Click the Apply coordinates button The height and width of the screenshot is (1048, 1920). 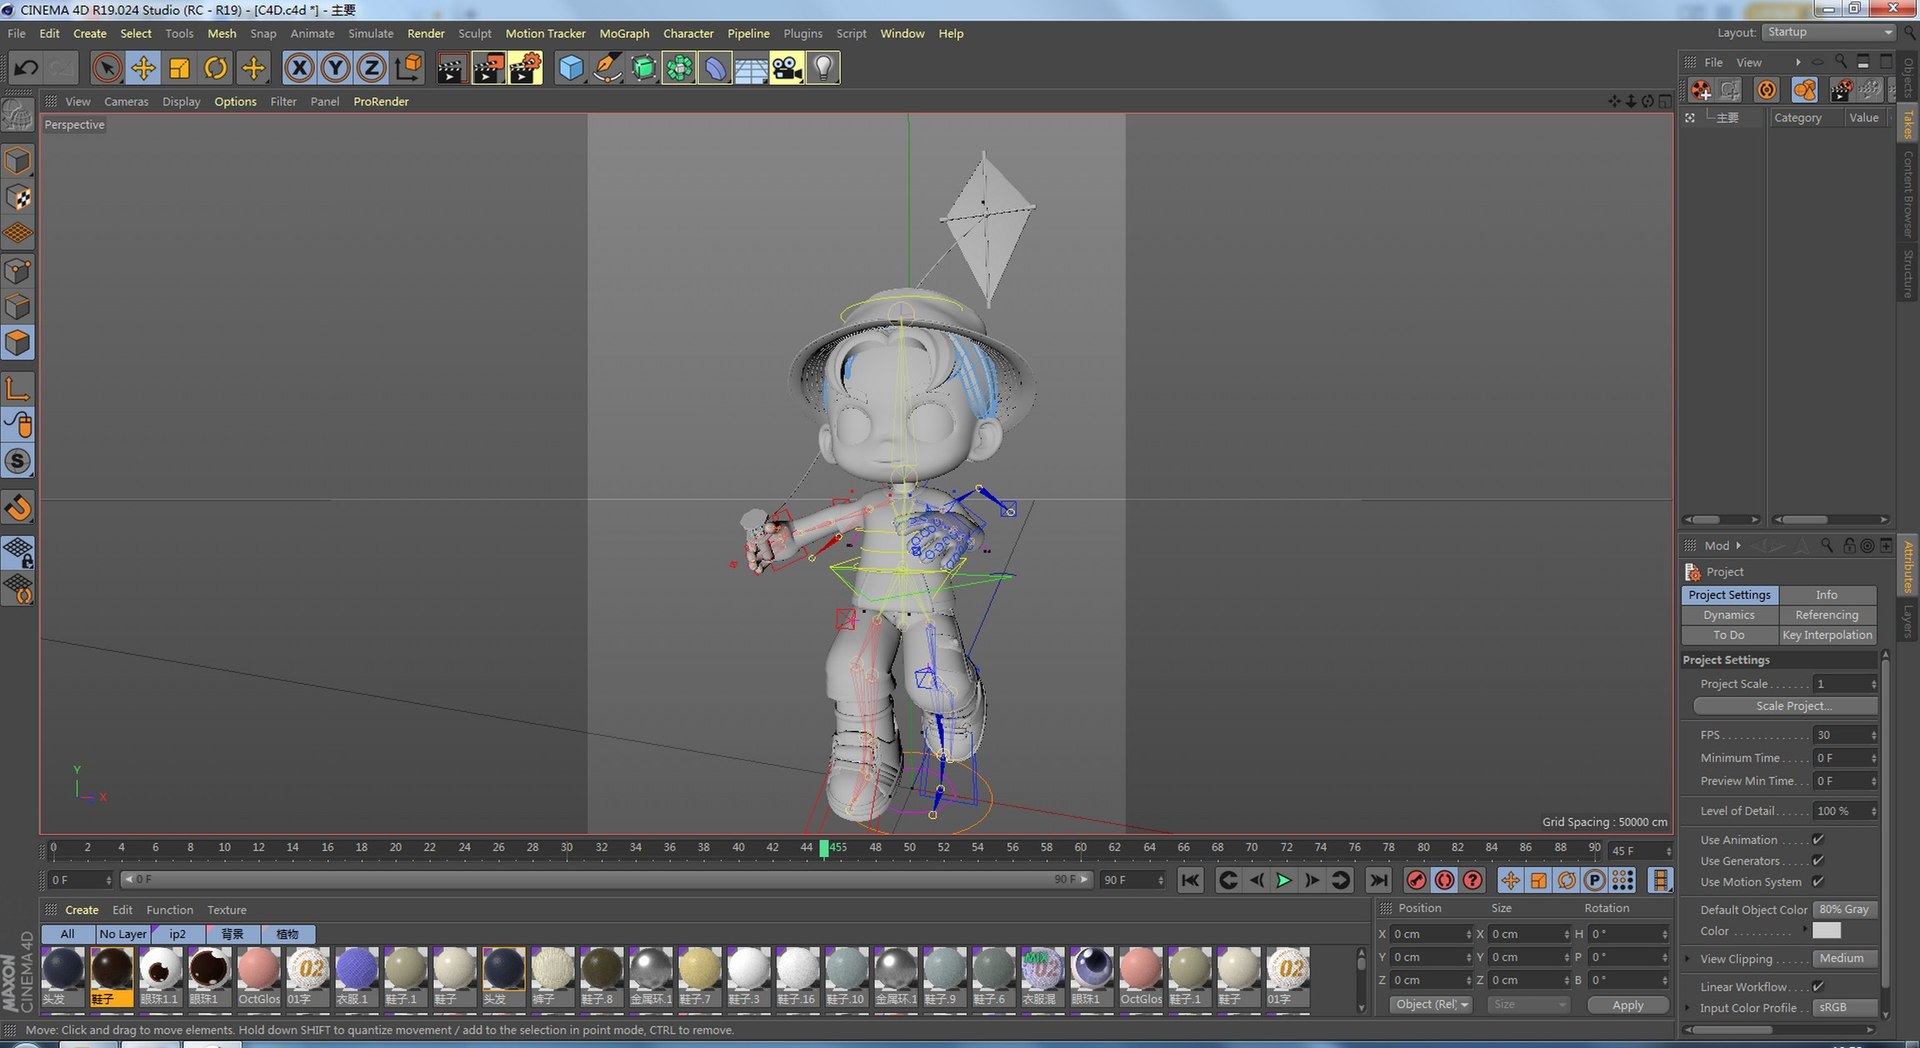[1628, 1005]
